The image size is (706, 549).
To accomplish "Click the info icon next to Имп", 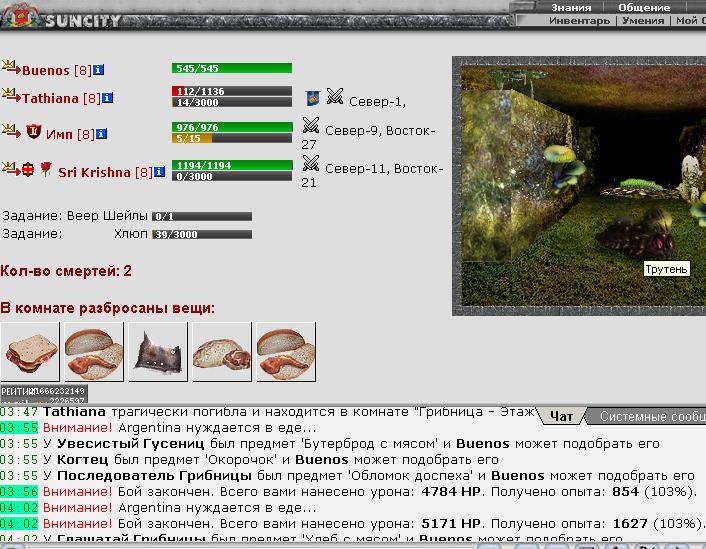I will [x=101, y=134].
